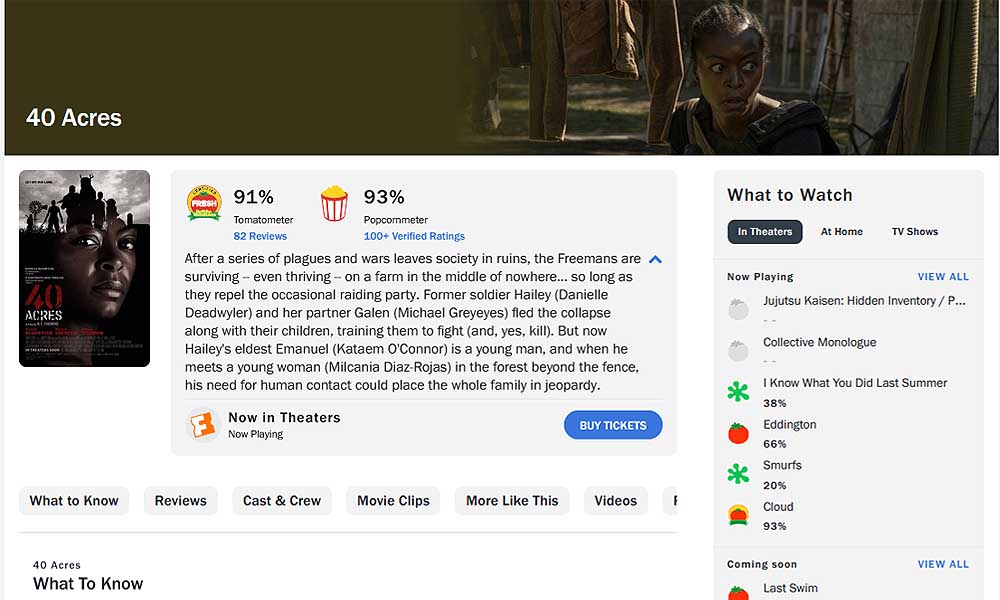Image resolution: width=1000 pixels, height=600 pixels.
Task: Click the red tomato icon beside Eddington
Action: [x=738, y=433]
